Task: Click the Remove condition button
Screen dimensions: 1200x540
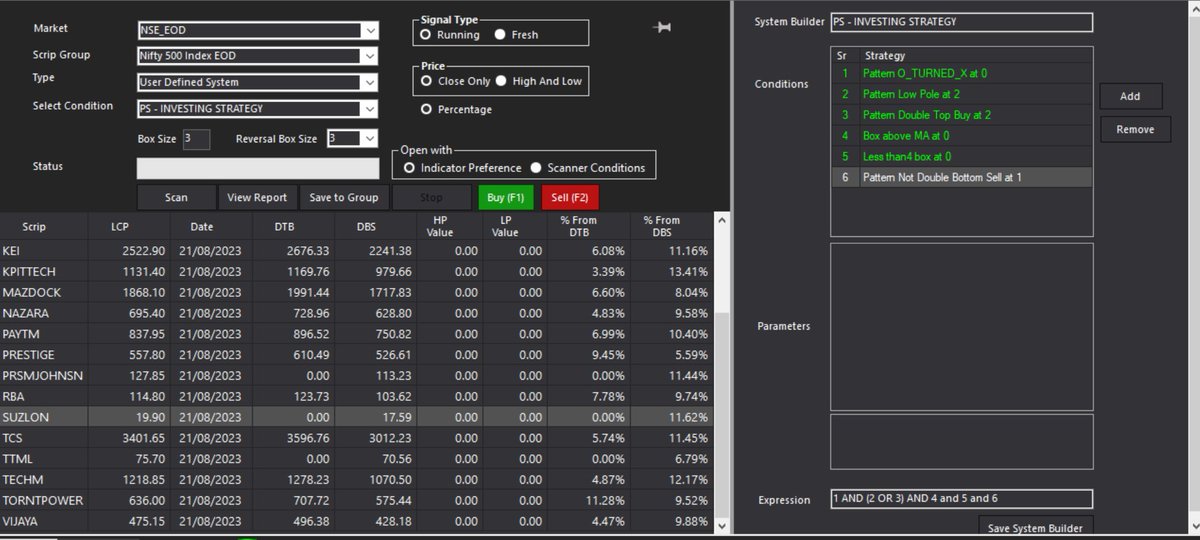Action: [1134, 129]
